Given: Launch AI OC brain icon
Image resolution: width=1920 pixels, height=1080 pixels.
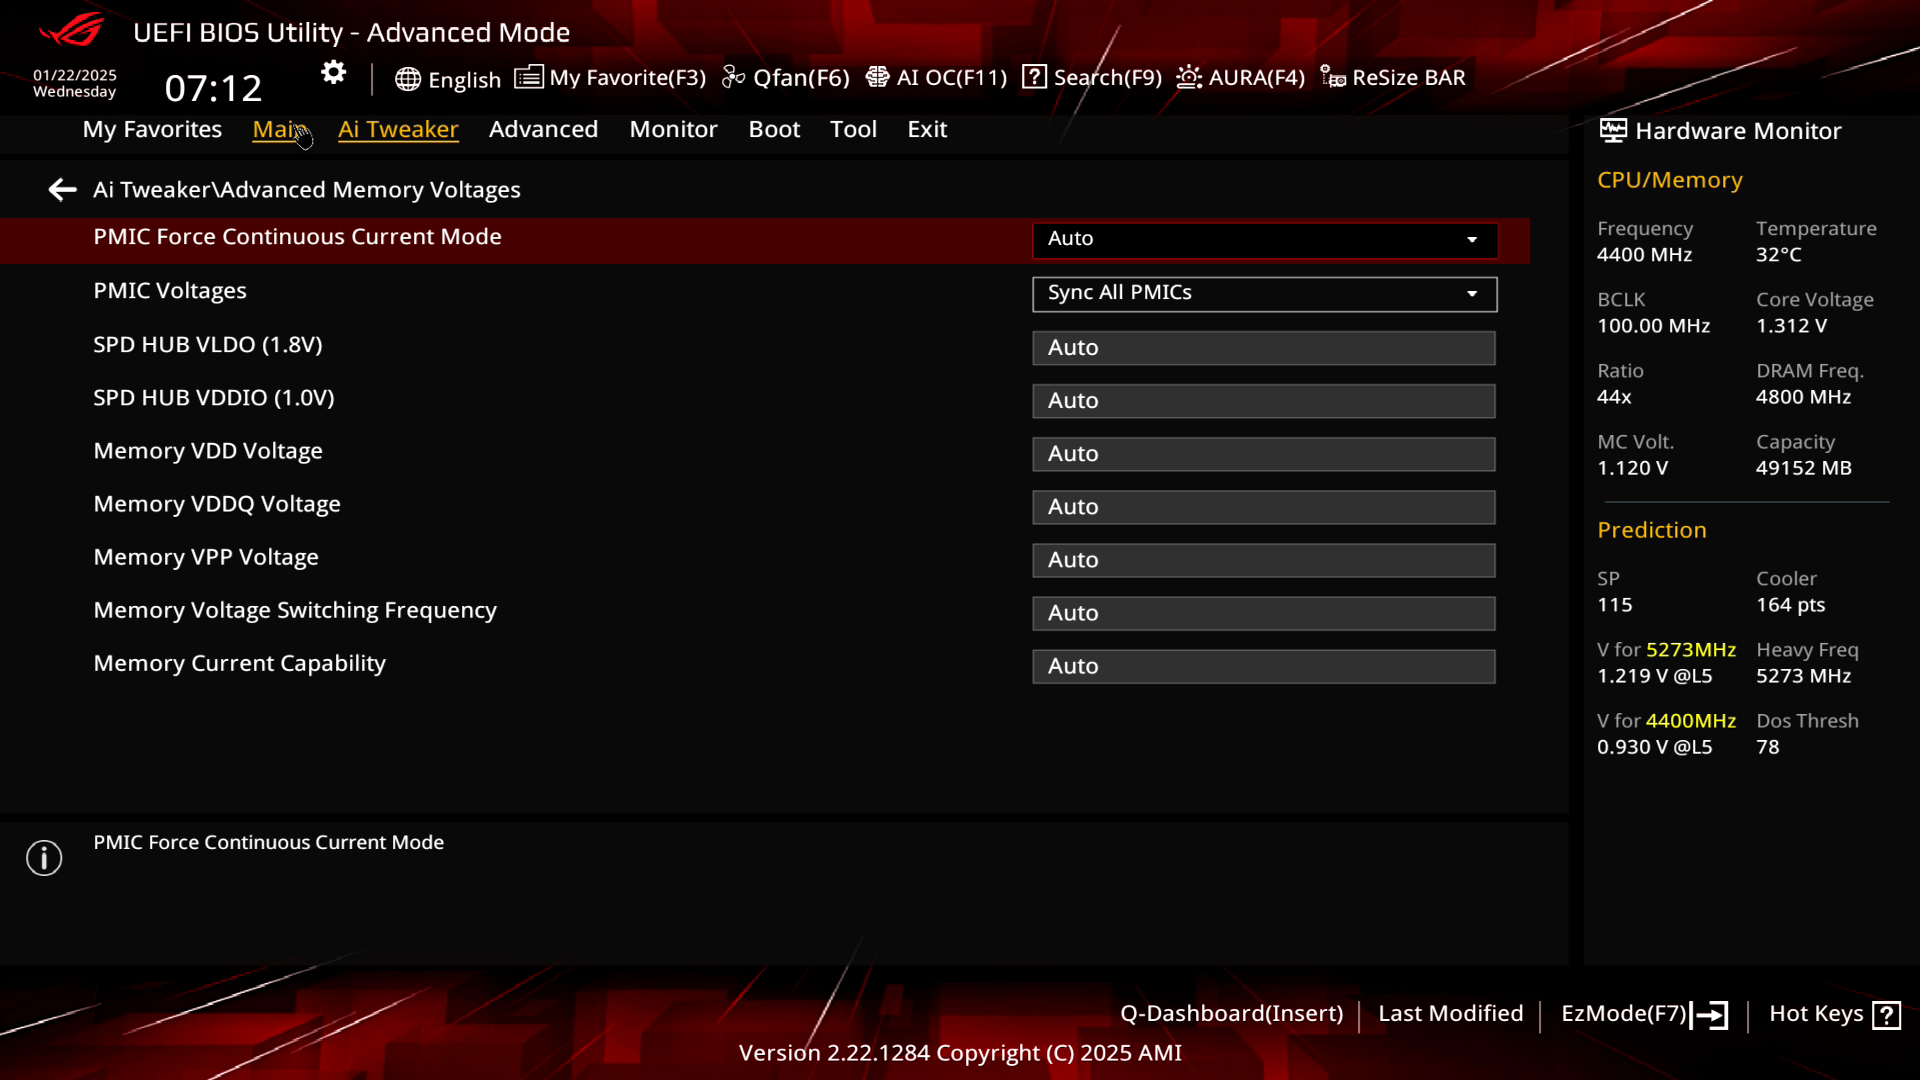Looking at the screenshot, I should (877, 77).
